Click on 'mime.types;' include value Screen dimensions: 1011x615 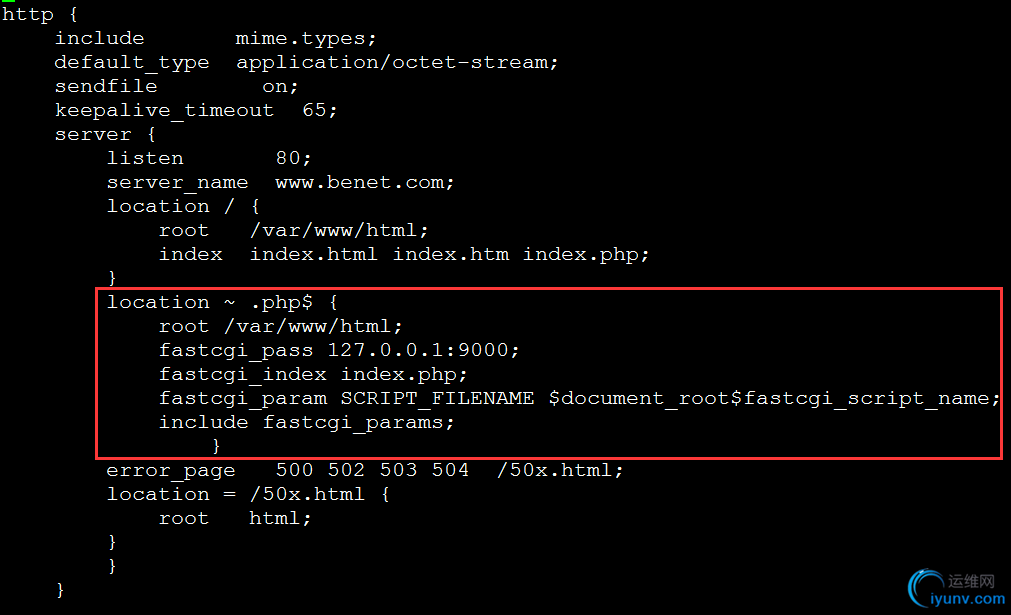point(306,39)
